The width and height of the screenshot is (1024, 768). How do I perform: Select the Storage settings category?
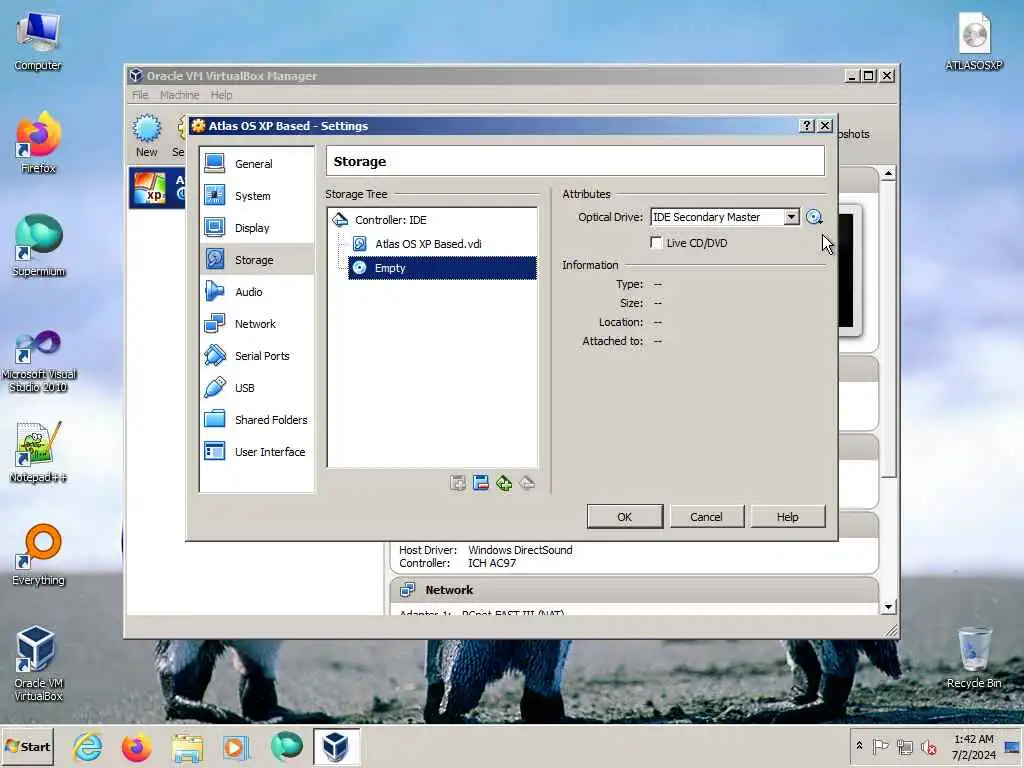[256, 260]
